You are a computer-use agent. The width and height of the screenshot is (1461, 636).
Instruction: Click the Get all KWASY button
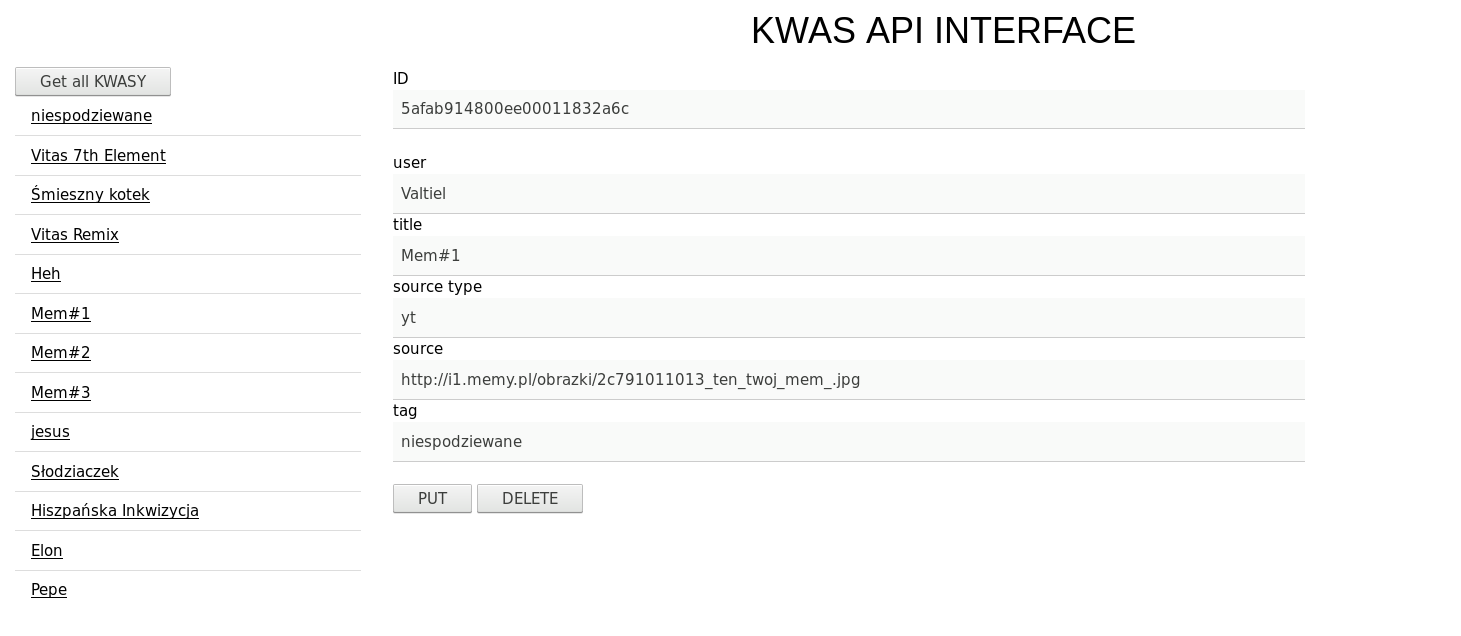pyautogui.click(x=93, y=82)
